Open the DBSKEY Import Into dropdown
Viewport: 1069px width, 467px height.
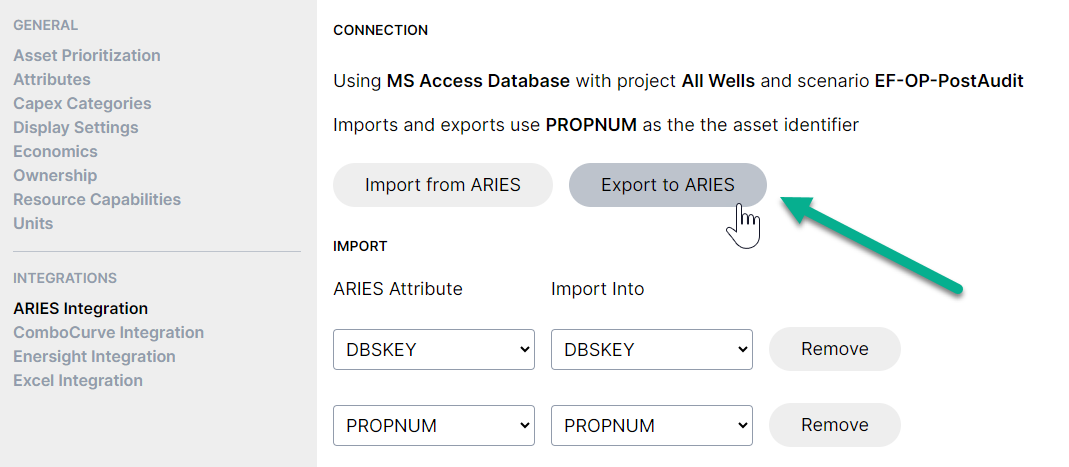pos(651,349)
